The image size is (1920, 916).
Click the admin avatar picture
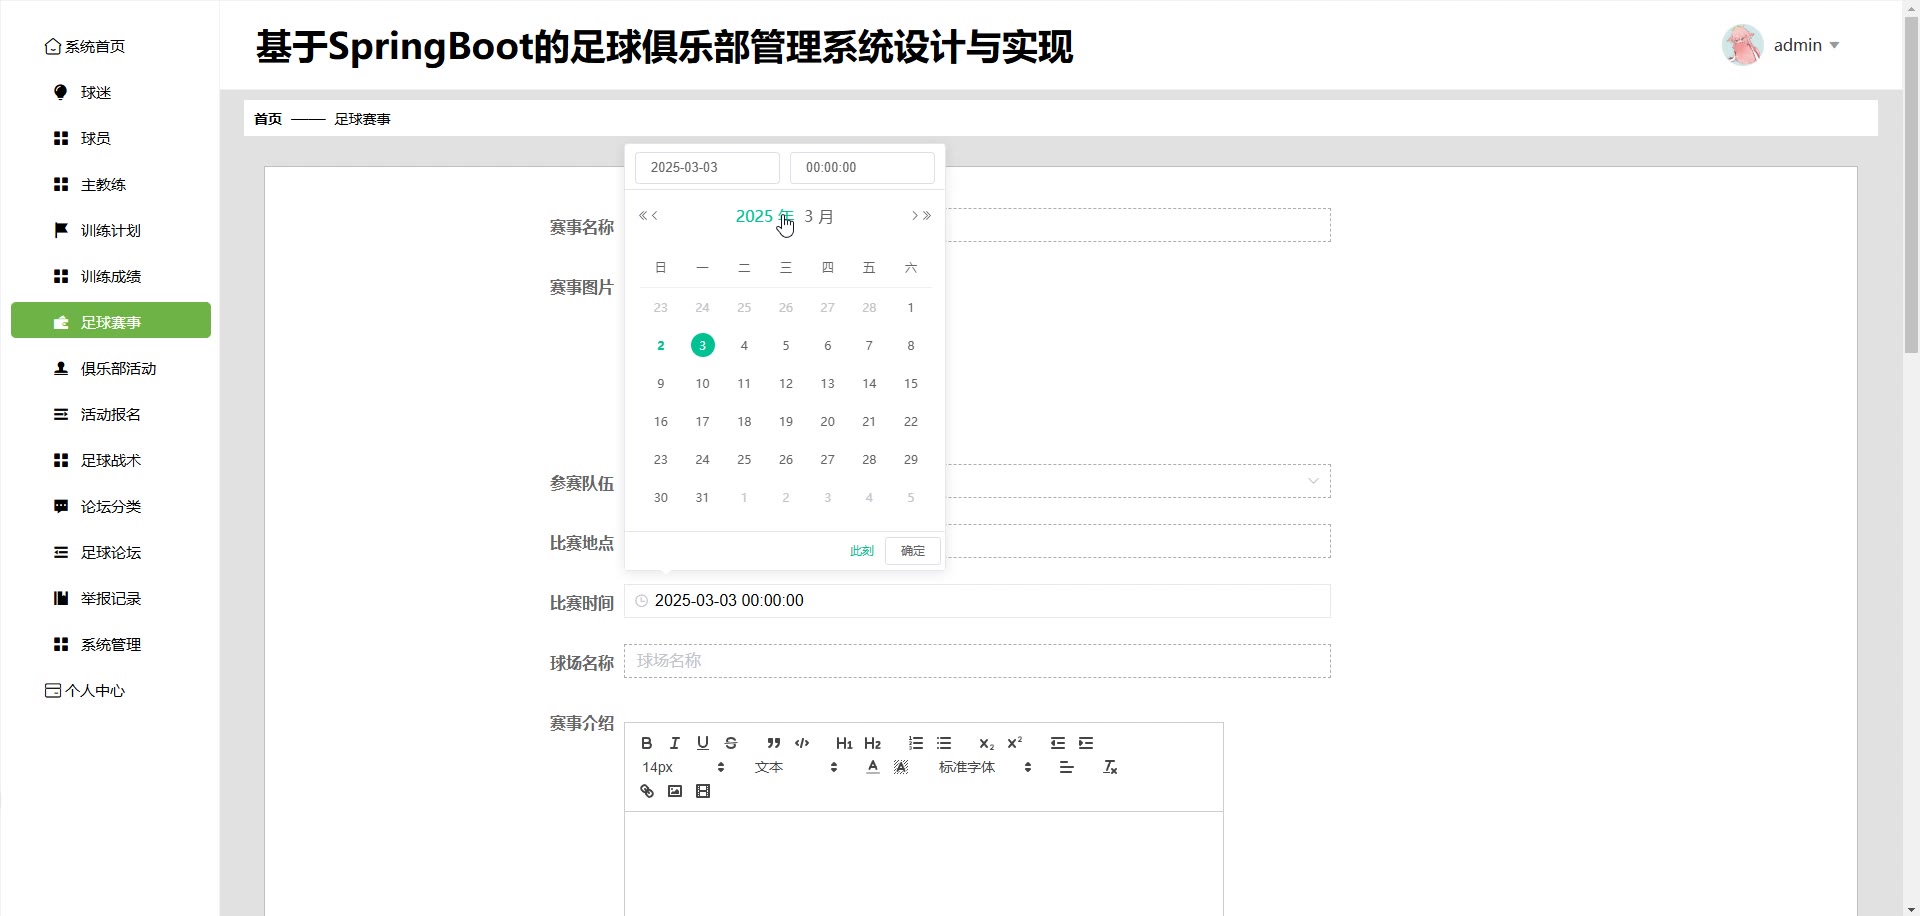1743,45
